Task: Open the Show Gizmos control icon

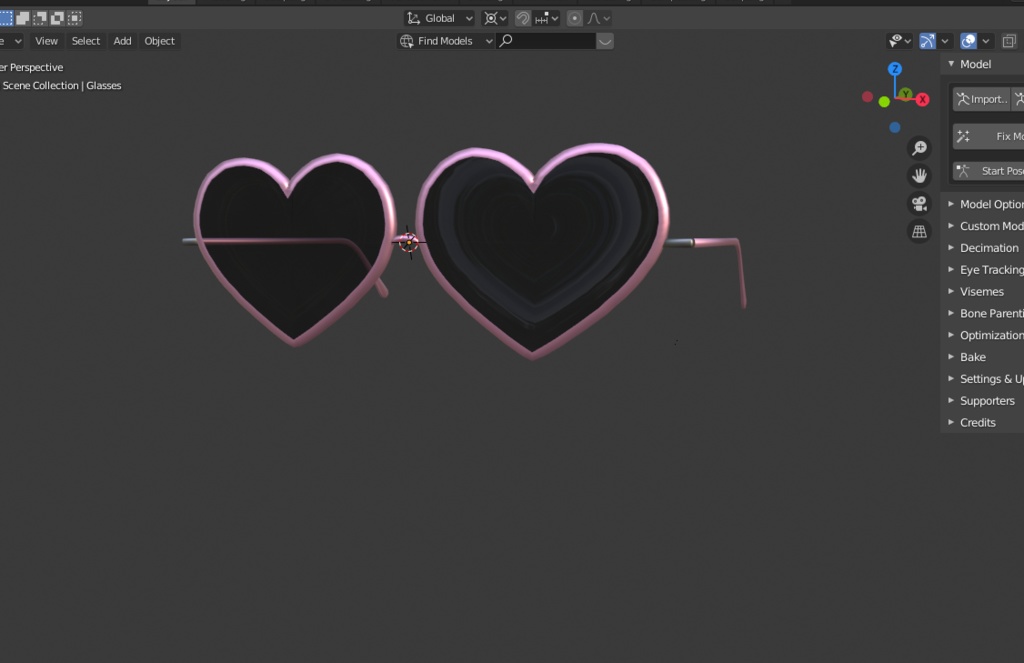Action: (x=928, y=40)
